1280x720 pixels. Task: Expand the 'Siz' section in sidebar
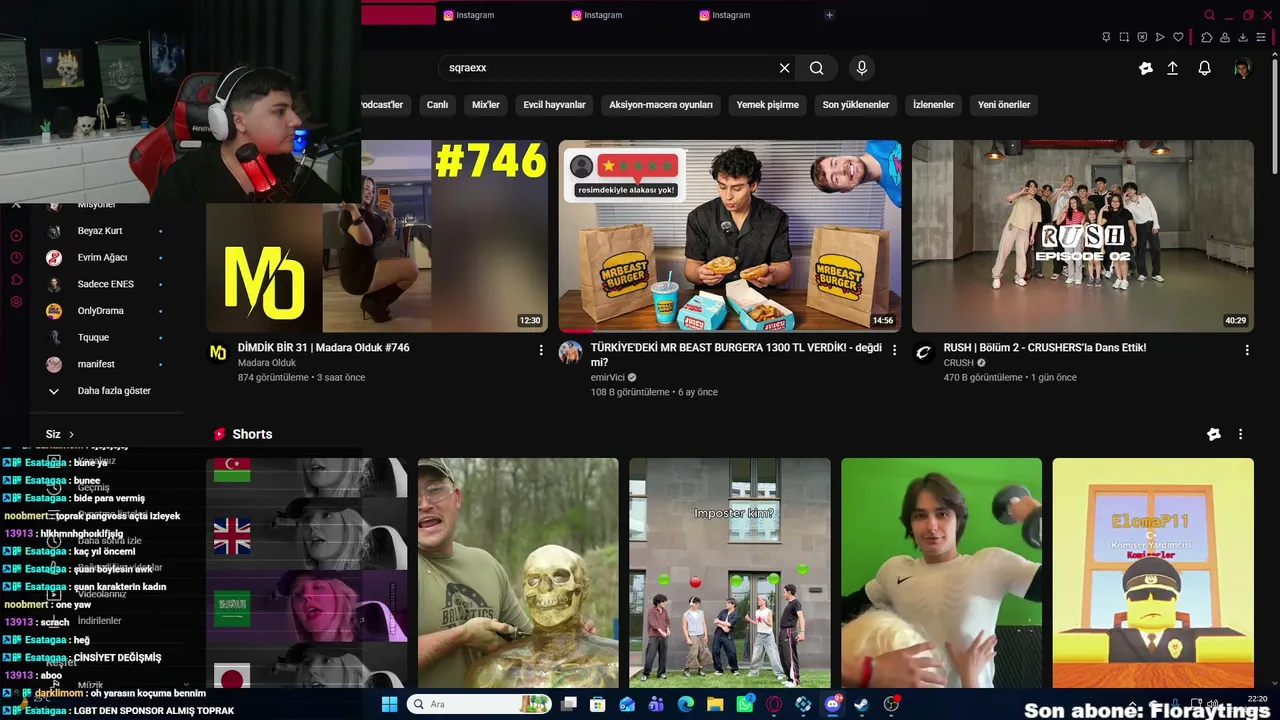point(60,434)
